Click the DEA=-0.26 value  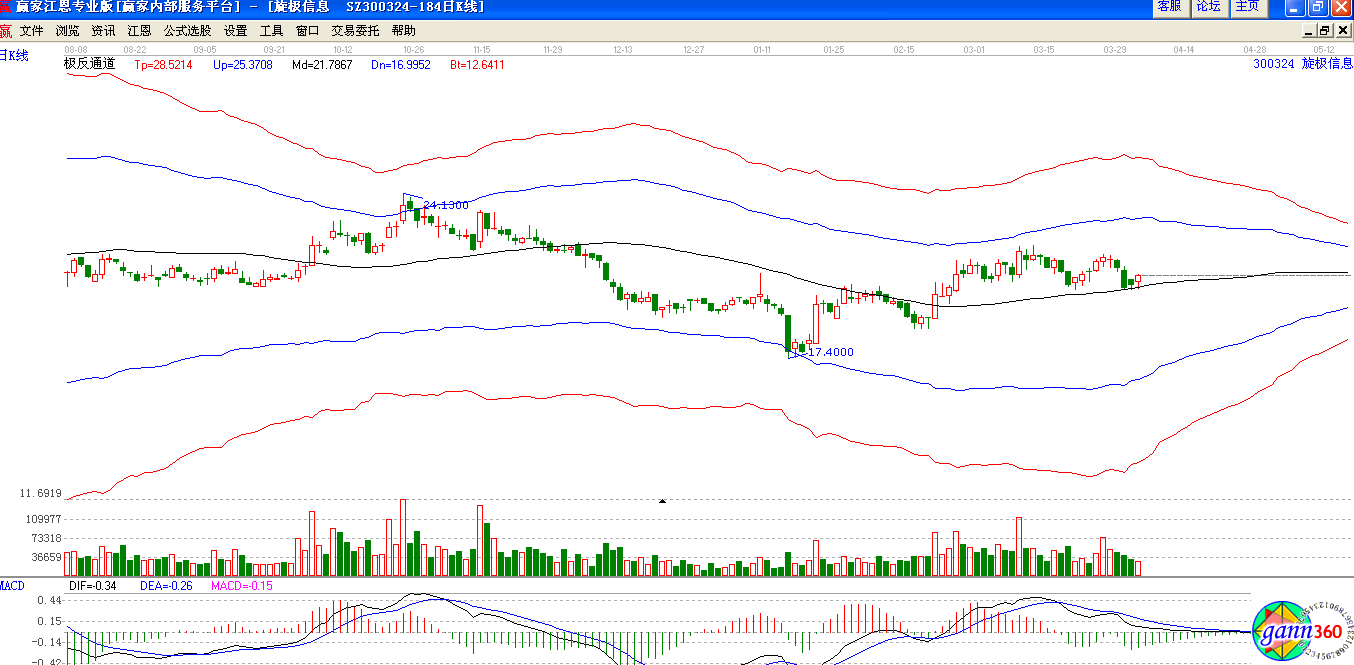tap(165, 586)
